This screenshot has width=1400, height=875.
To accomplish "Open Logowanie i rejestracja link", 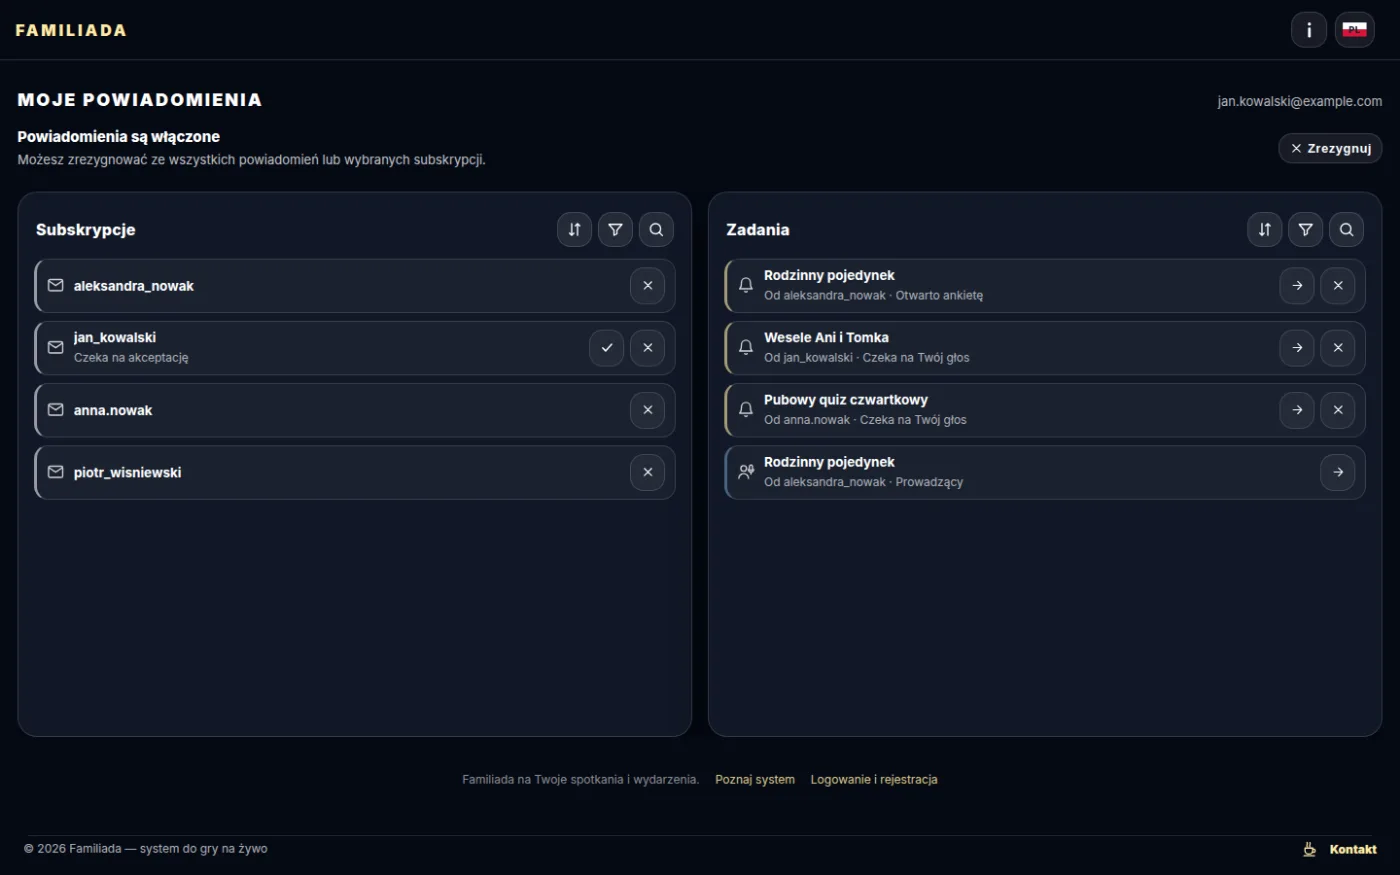I will point(874,780).
